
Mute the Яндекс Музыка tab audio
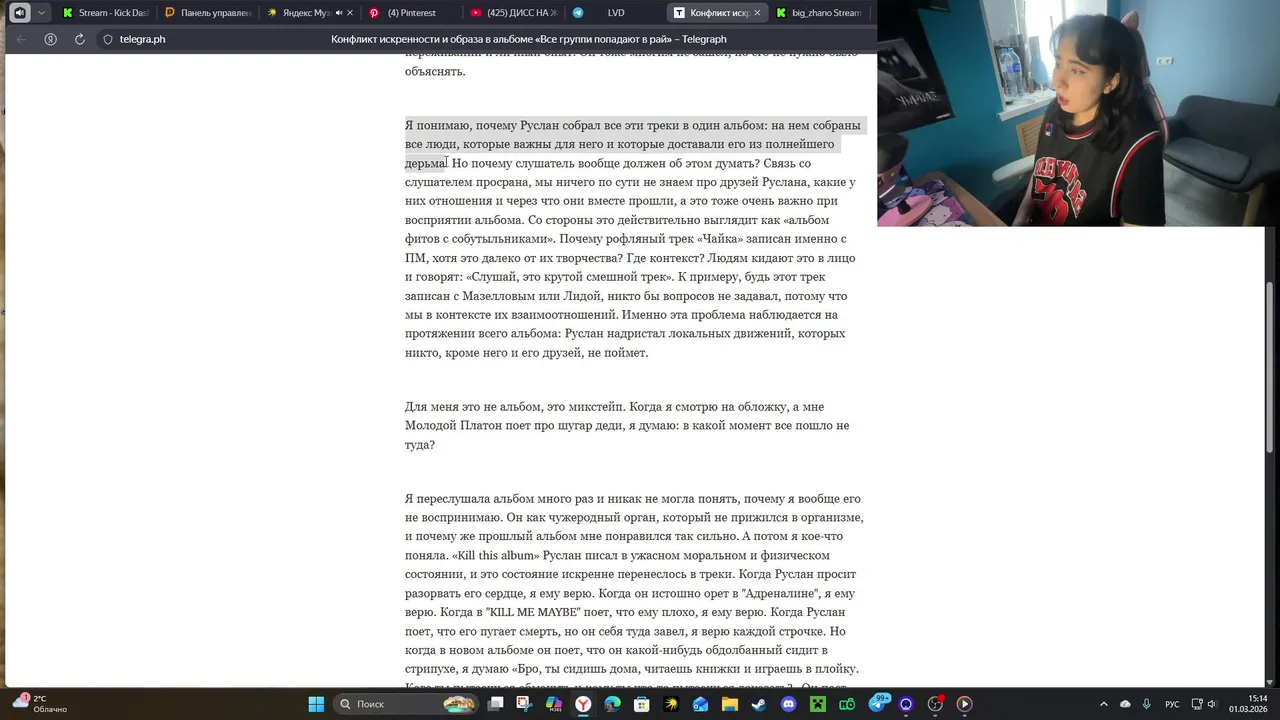click(x=339, y=13)
